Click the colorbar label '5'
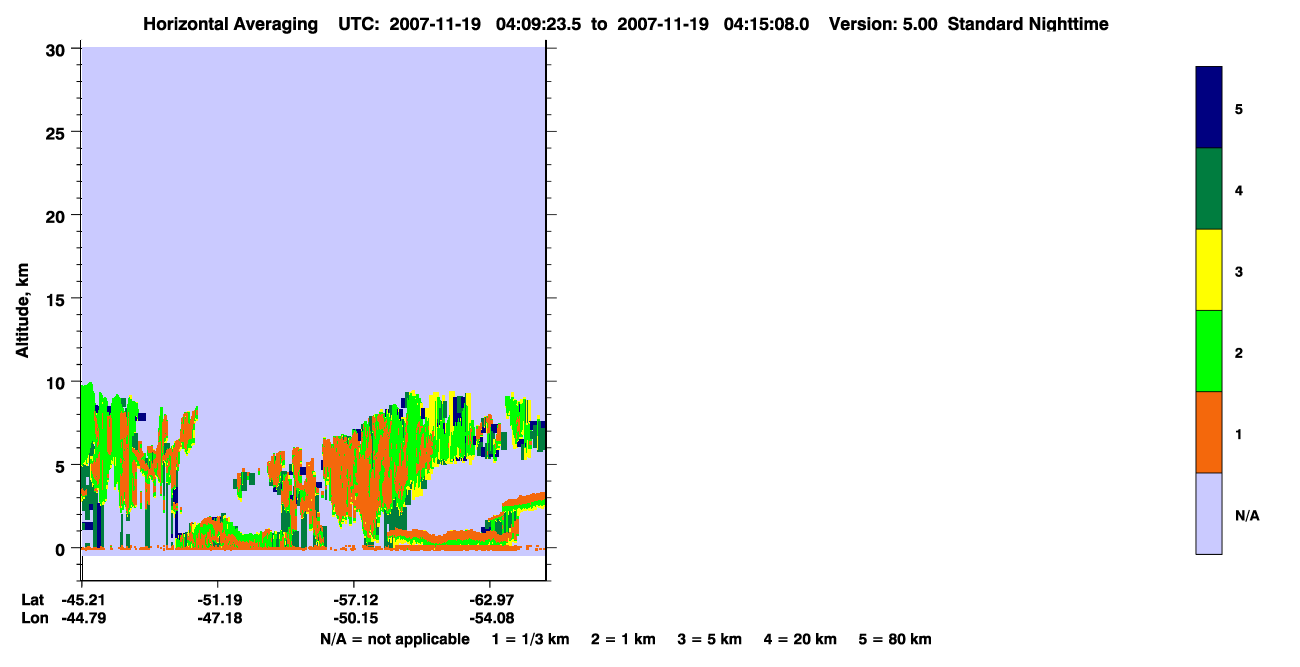The width and height of the screenshot is (1300, 667). [1239, 108]
